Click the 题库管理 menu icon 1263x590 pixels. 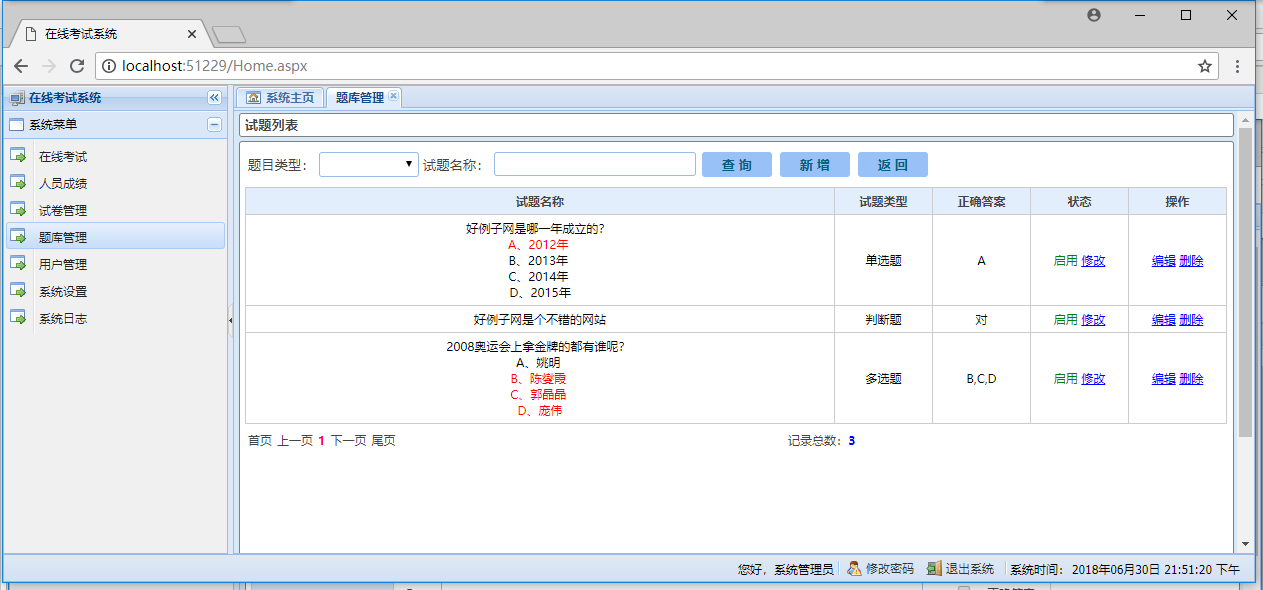18,237
